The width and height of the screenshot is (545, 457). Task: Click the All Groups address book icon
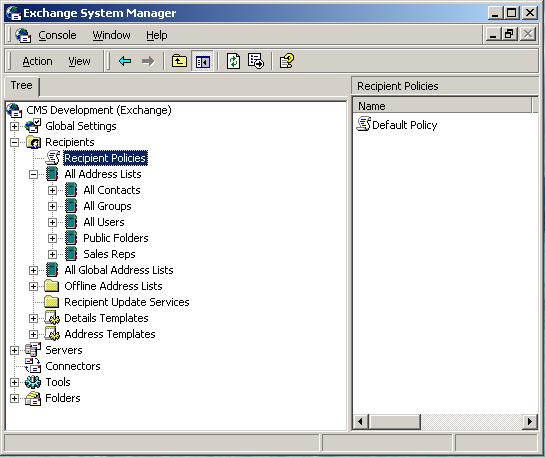tap(71, 206)
